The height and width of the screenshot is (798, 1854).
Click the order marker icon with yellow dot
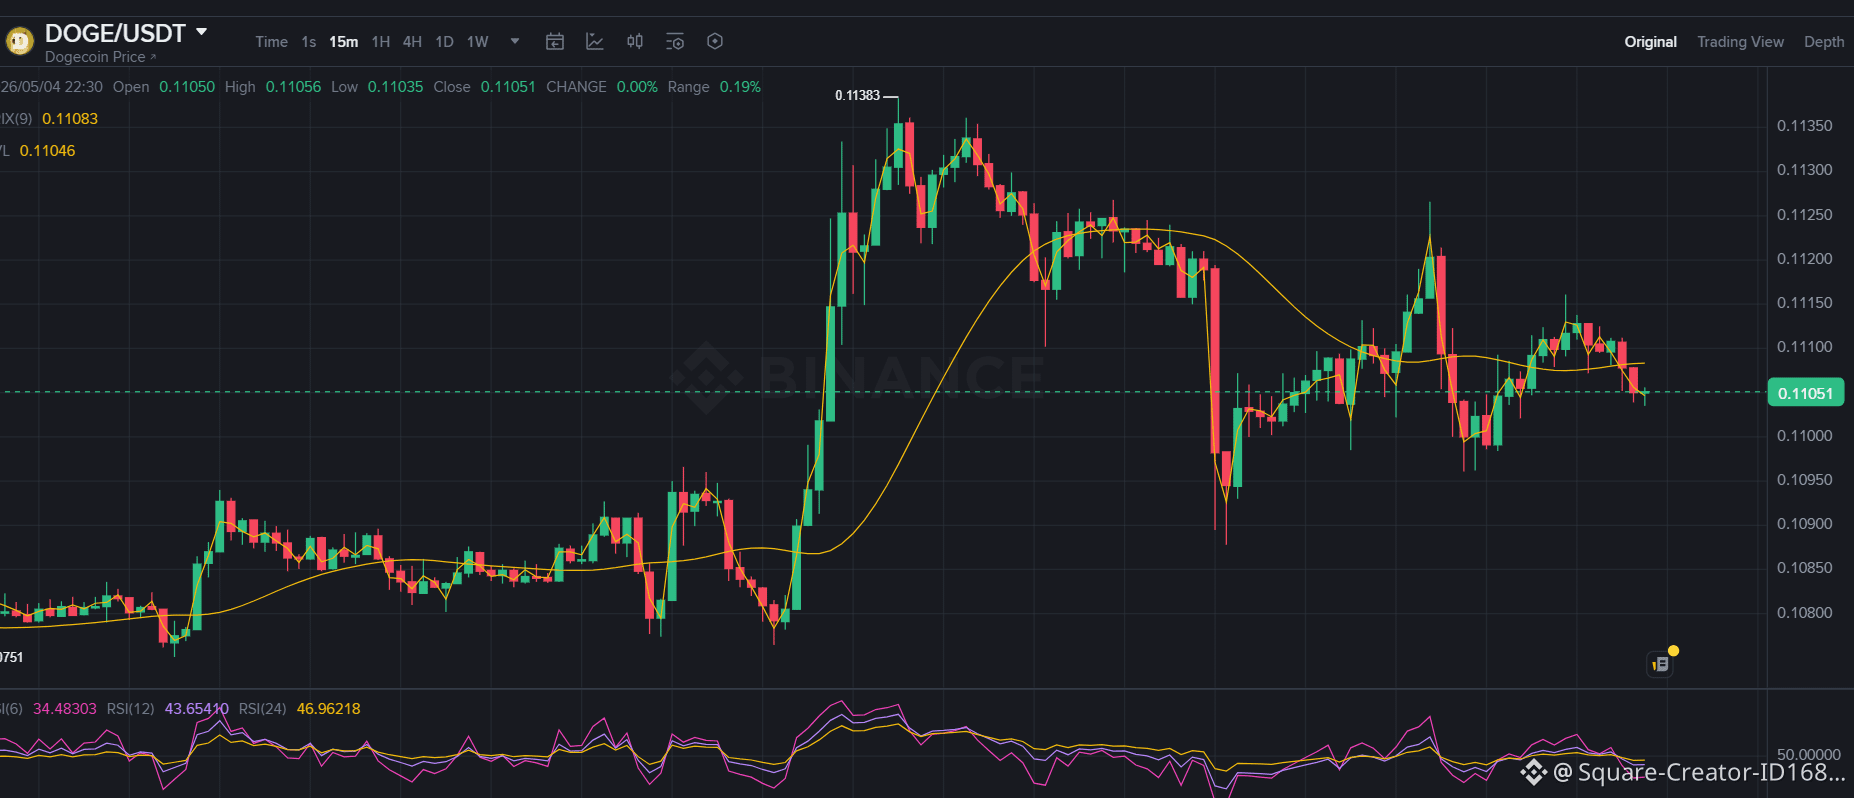point(1661,663)
